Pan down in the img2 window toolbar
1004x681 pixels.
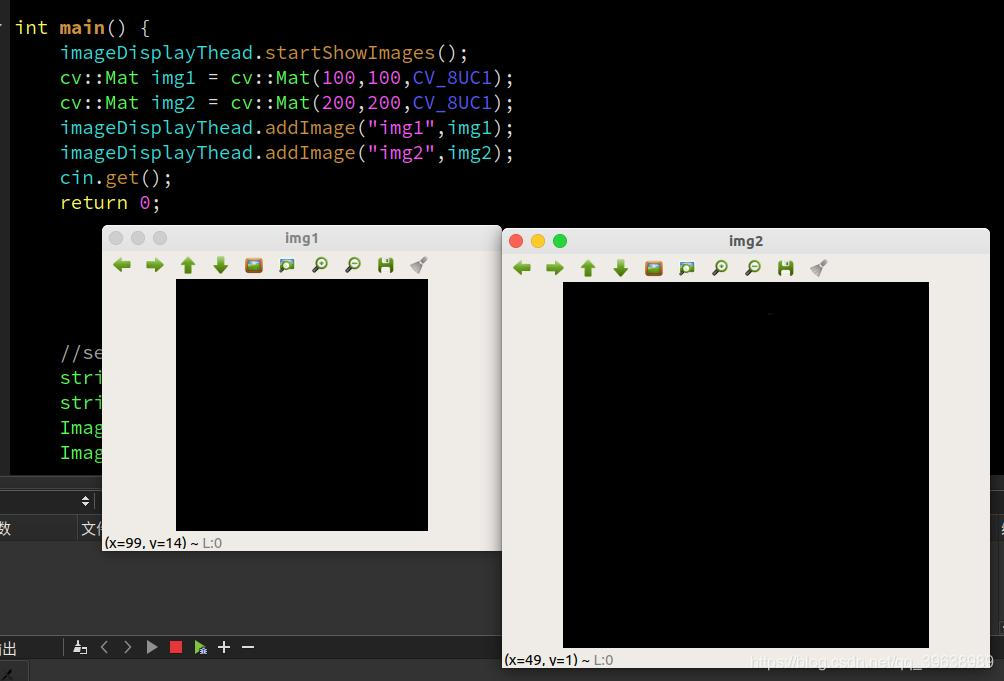[620, 268]
